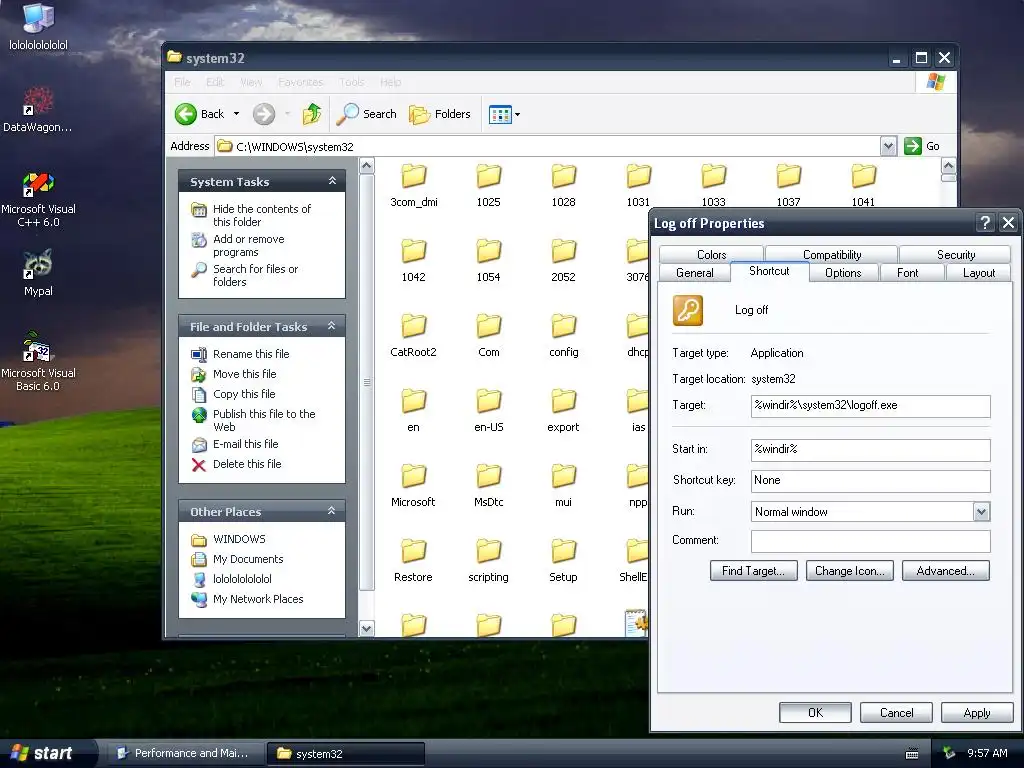
Task: Switch to the Layout tab
Action: pyautogui.click(x=979, y=273)
